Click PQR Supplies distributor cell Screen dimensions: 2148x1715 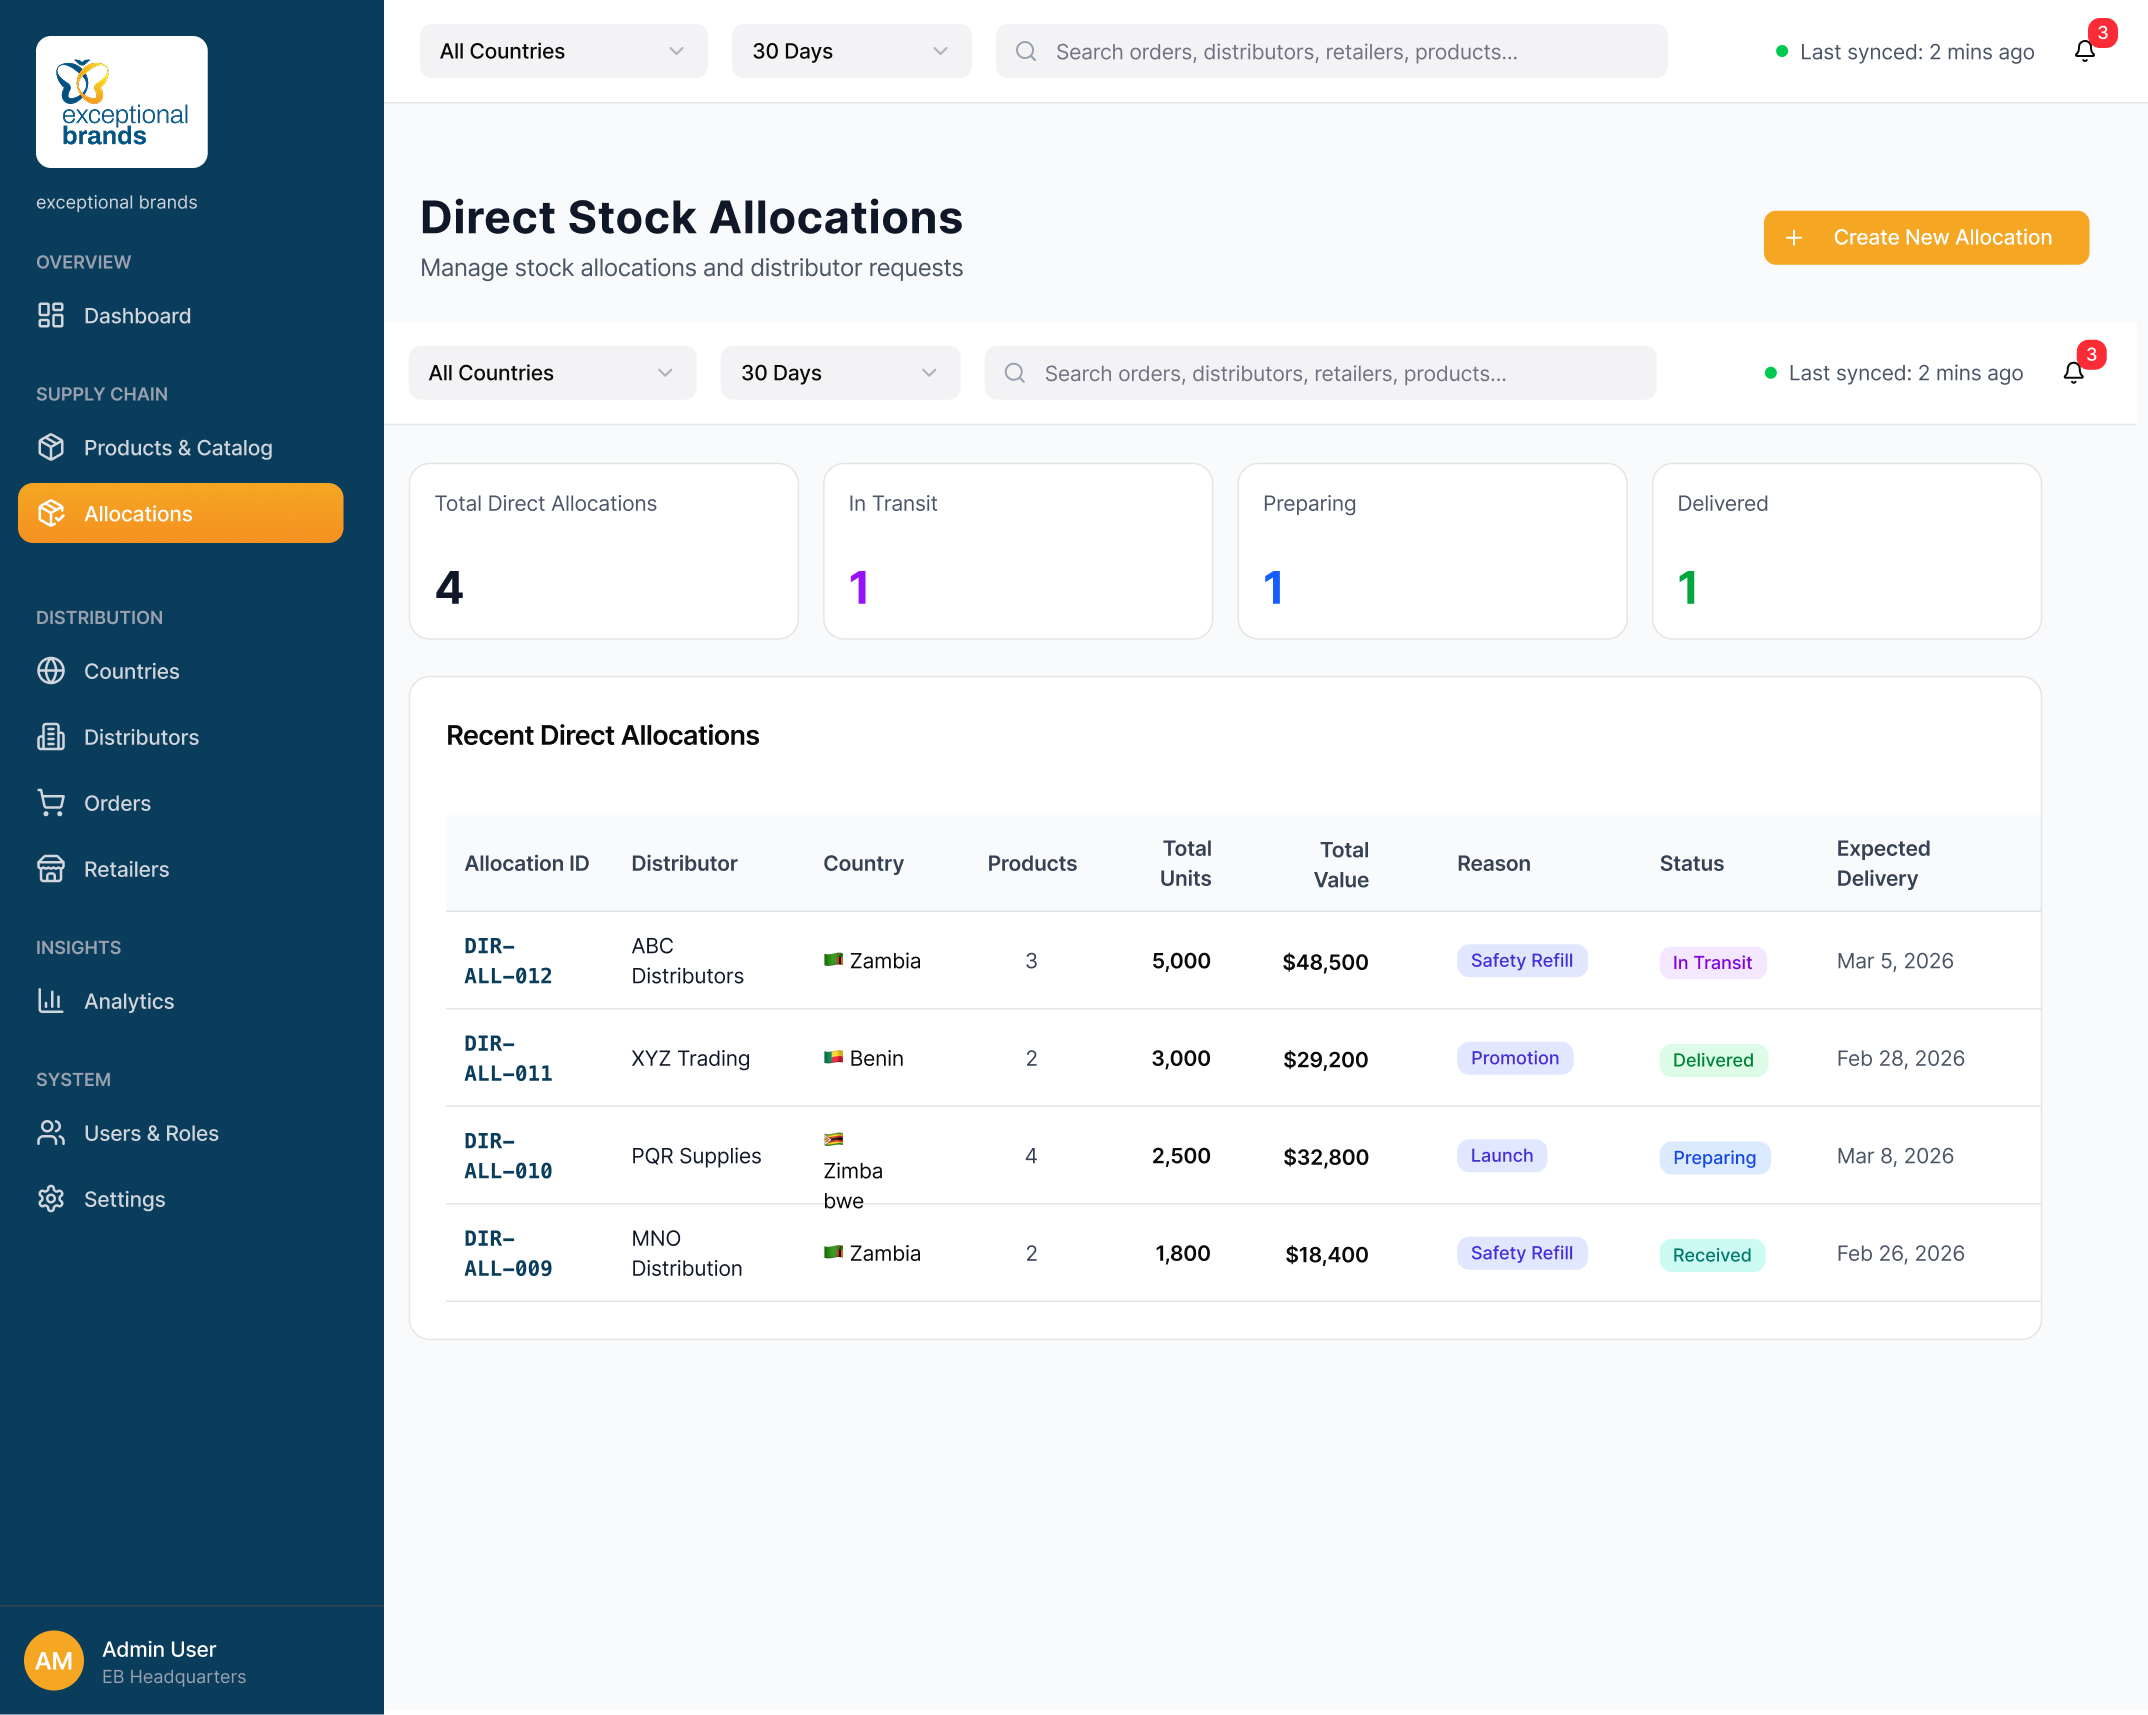697,1156
